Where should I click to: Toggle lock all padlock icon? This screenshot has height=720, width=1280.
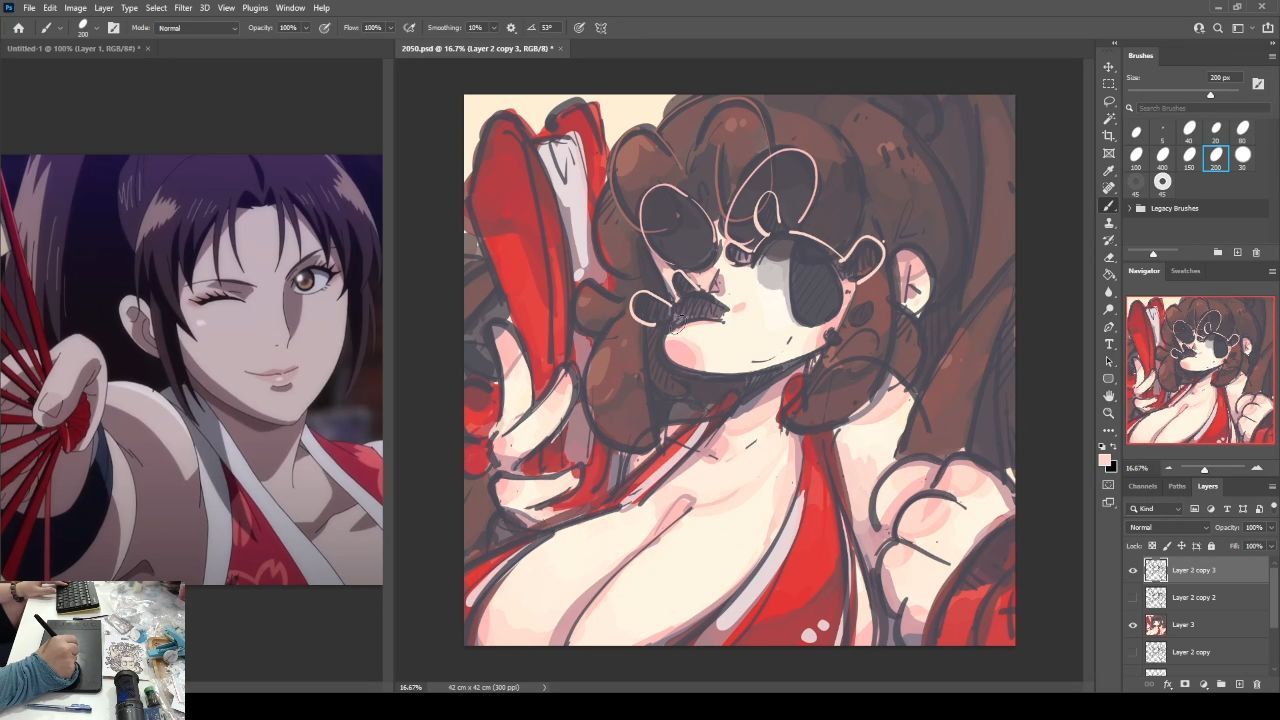pos(1211,546)
